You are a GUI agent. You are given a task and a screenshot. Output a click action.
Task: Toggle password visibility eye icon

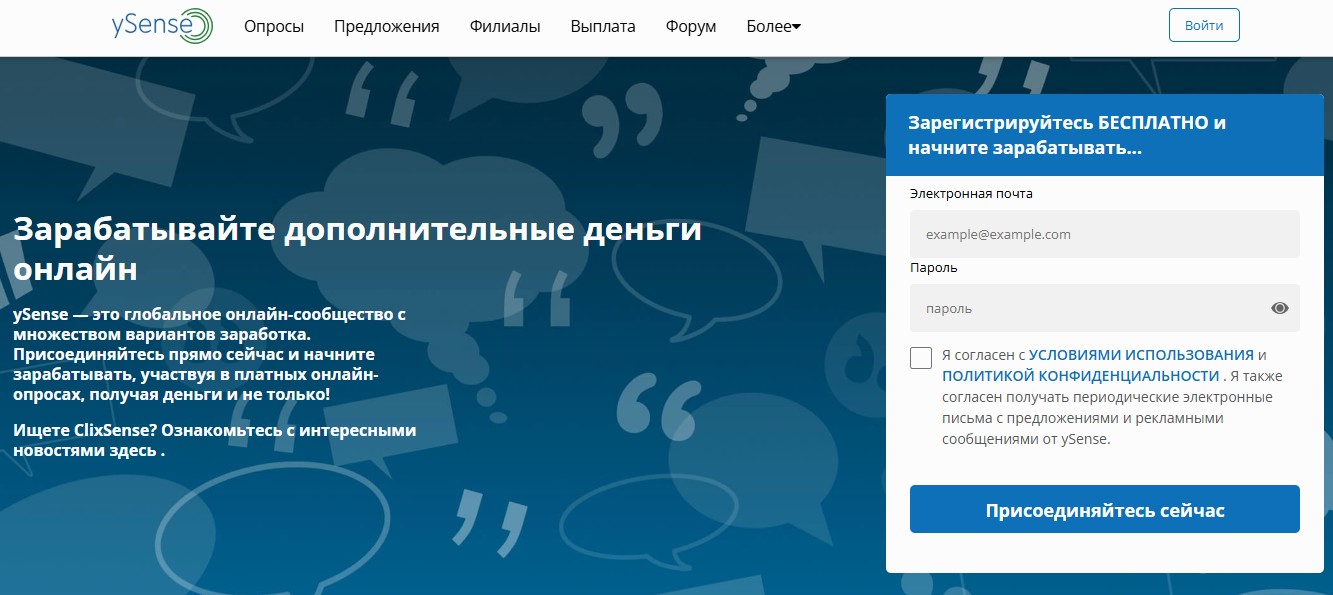point(1280,308)
